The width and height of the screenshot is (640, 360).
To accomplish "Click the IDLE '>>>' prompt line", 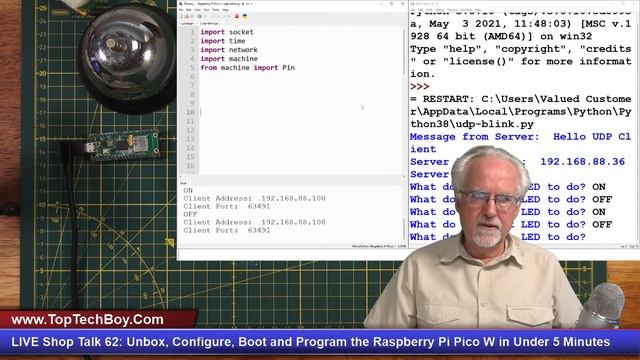I will pyautogui.click(x=420, y=87).
